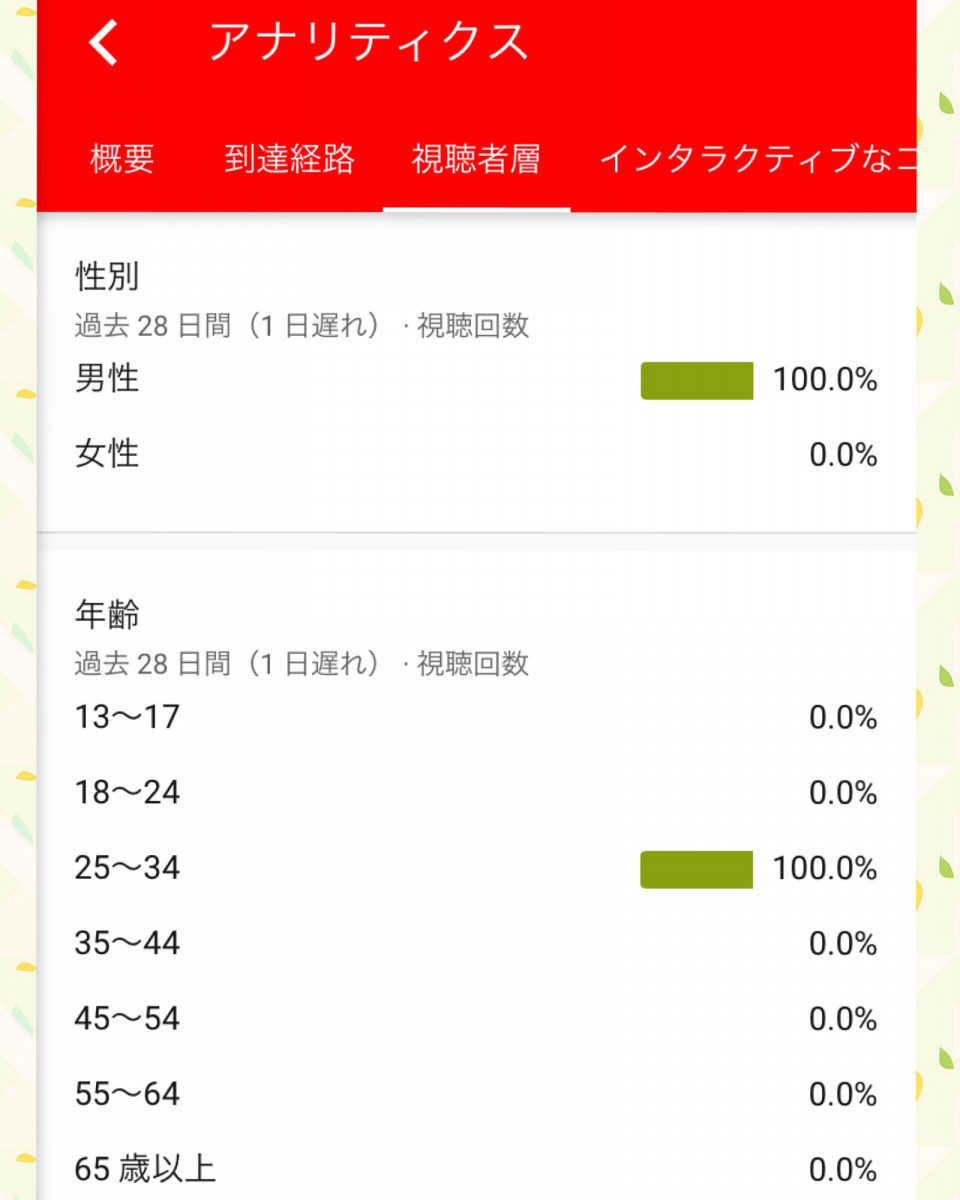Select the 35〜44 age row

click(476, 943)
